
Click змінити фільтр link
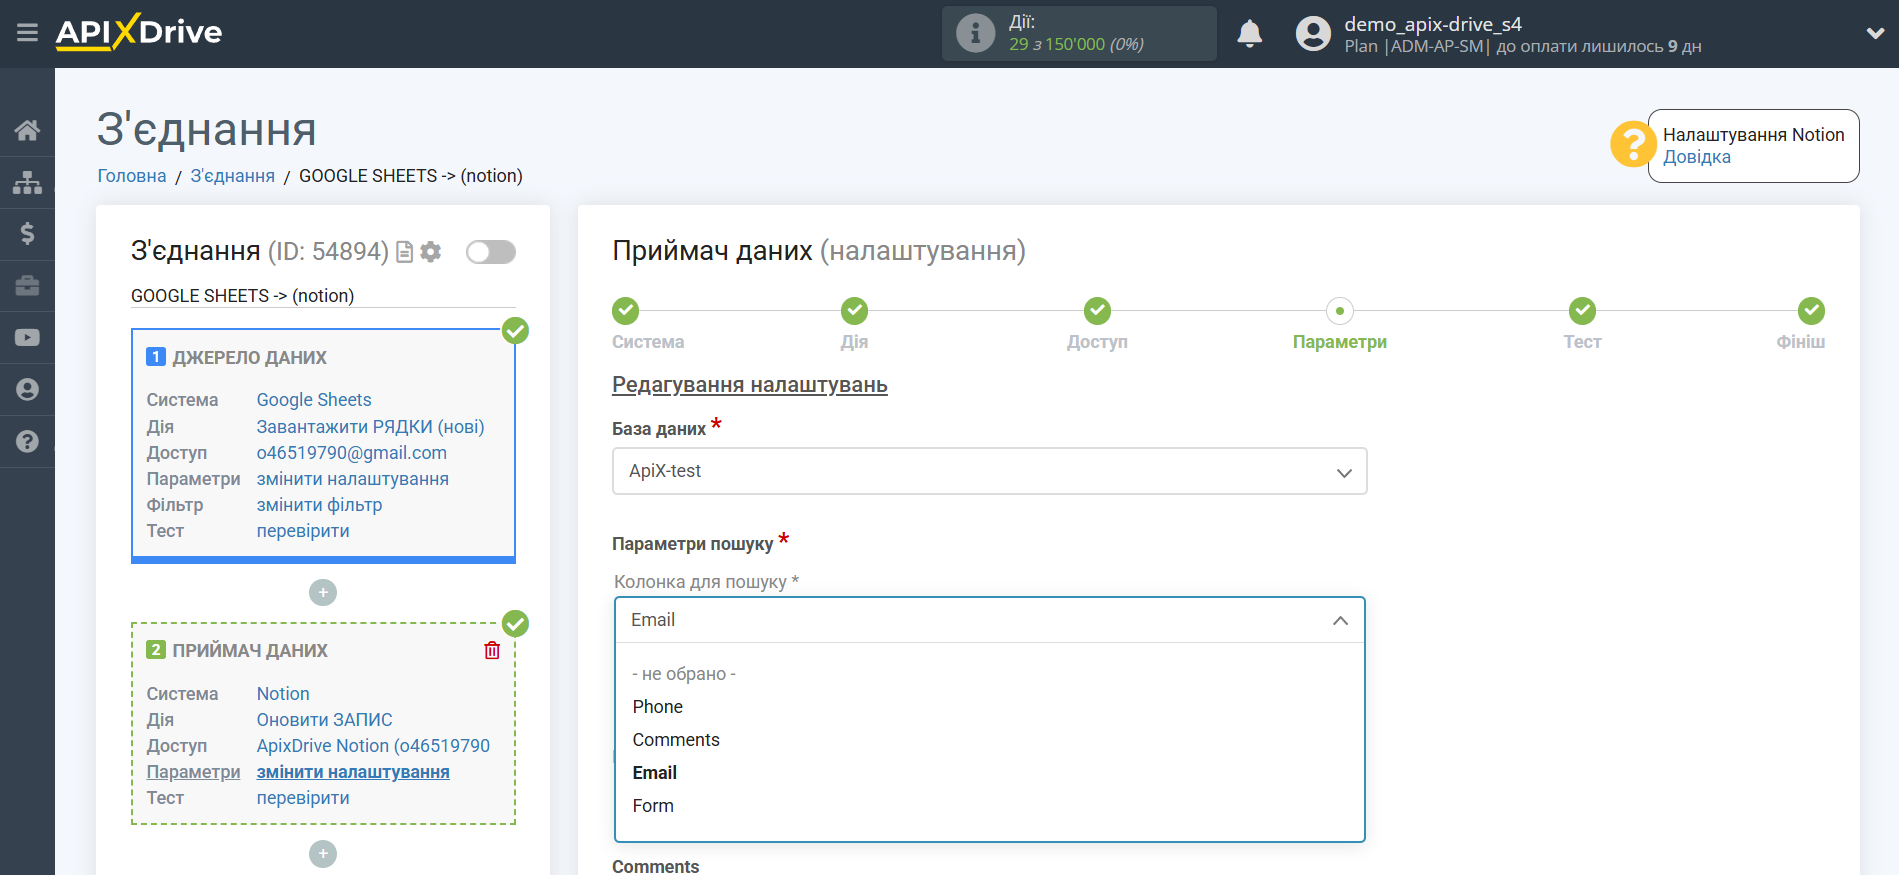pos(319,505)
